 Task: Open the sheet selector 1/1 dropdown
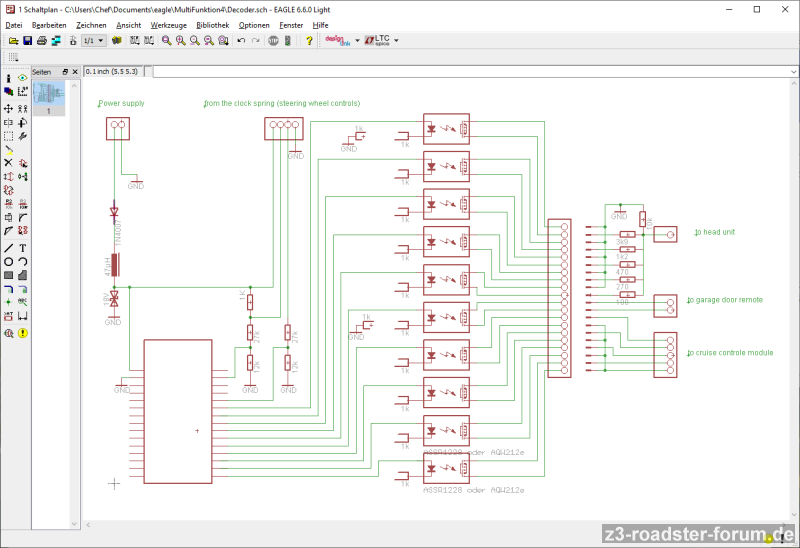(x=93, y=41)
